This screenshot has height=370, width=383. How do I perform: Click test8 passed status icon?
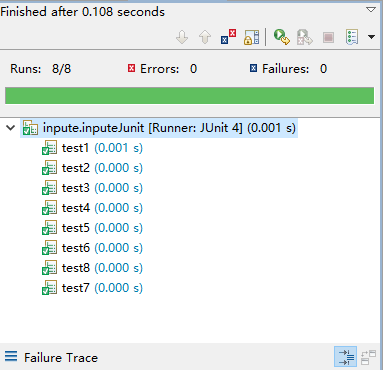pyautogui.click(x=49, y=268)
